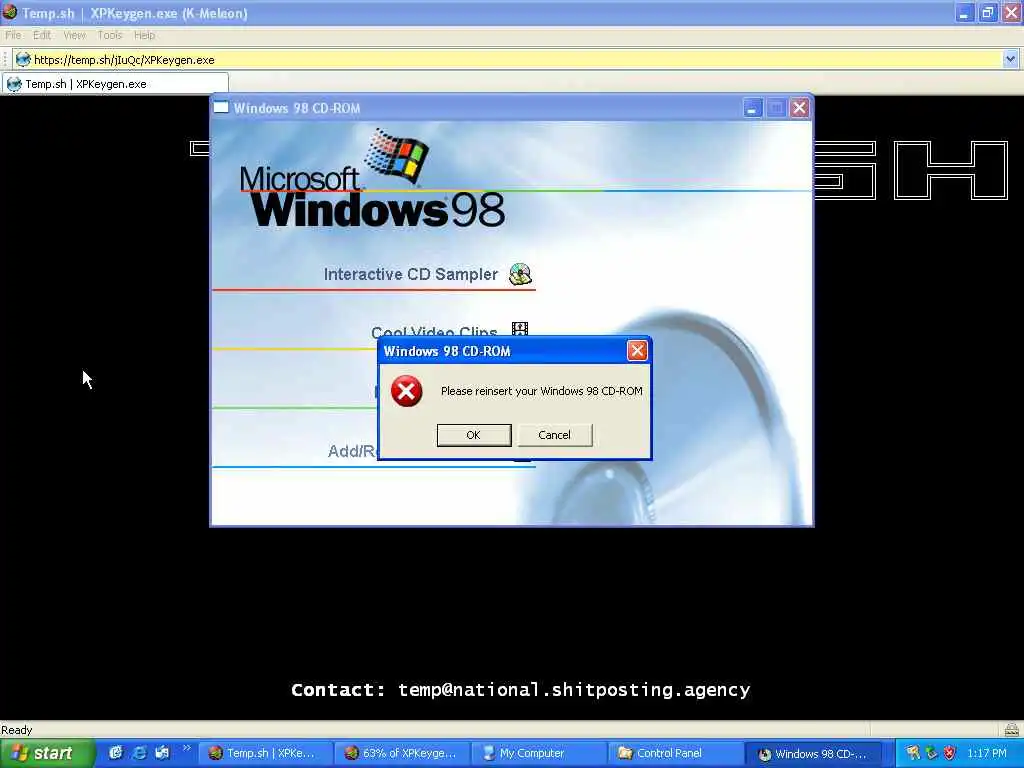This screenshot has width=1024, height=768.
Task: Click Windows 98 CD-ROM taskbar button
Action: (x=812, y=754)
